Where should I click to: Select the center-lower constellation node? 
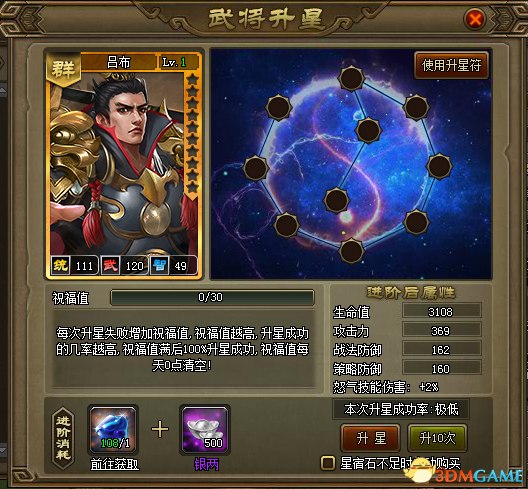[336, 200]
